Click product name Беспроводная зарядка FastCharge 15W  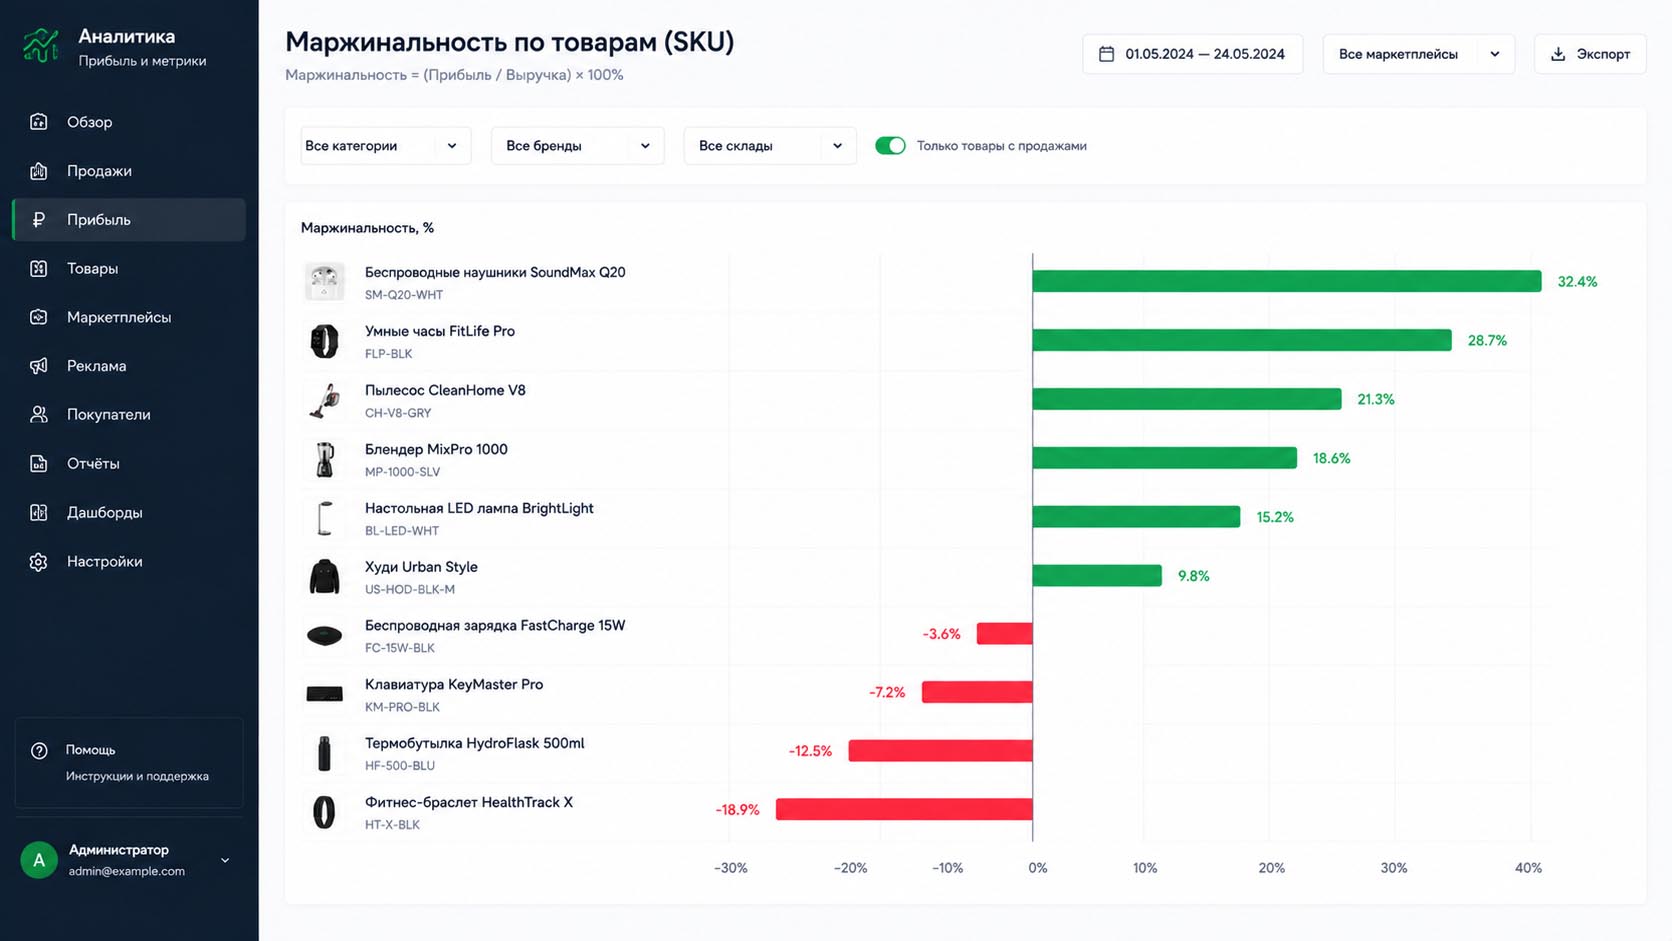point(495,625)
